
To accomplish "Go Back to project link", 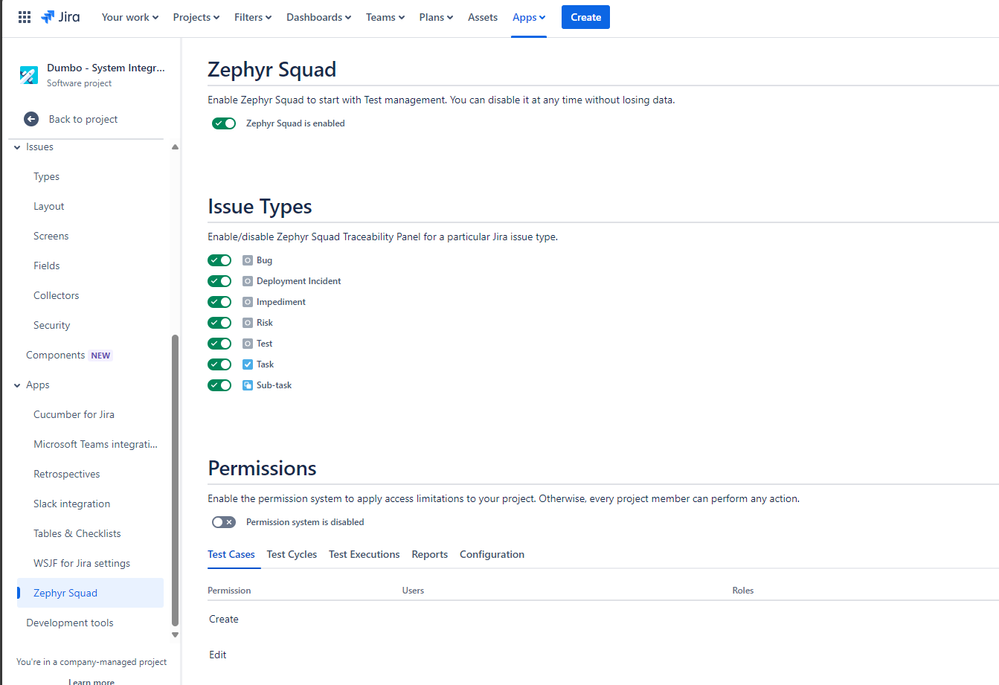I will 83,119.
